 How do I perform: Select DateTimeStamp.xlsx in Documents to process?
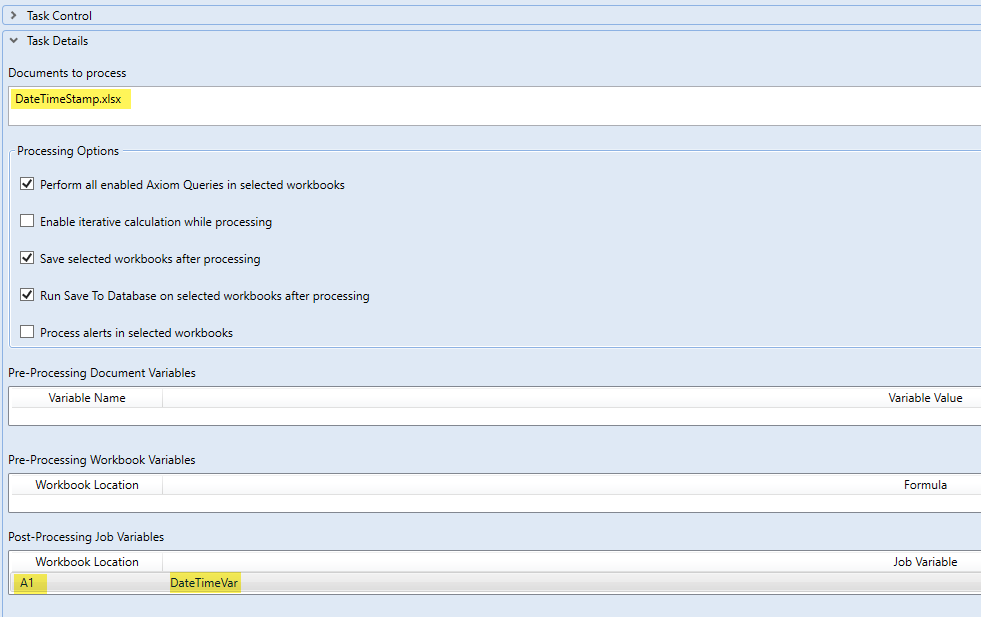(x=68, y=99)
